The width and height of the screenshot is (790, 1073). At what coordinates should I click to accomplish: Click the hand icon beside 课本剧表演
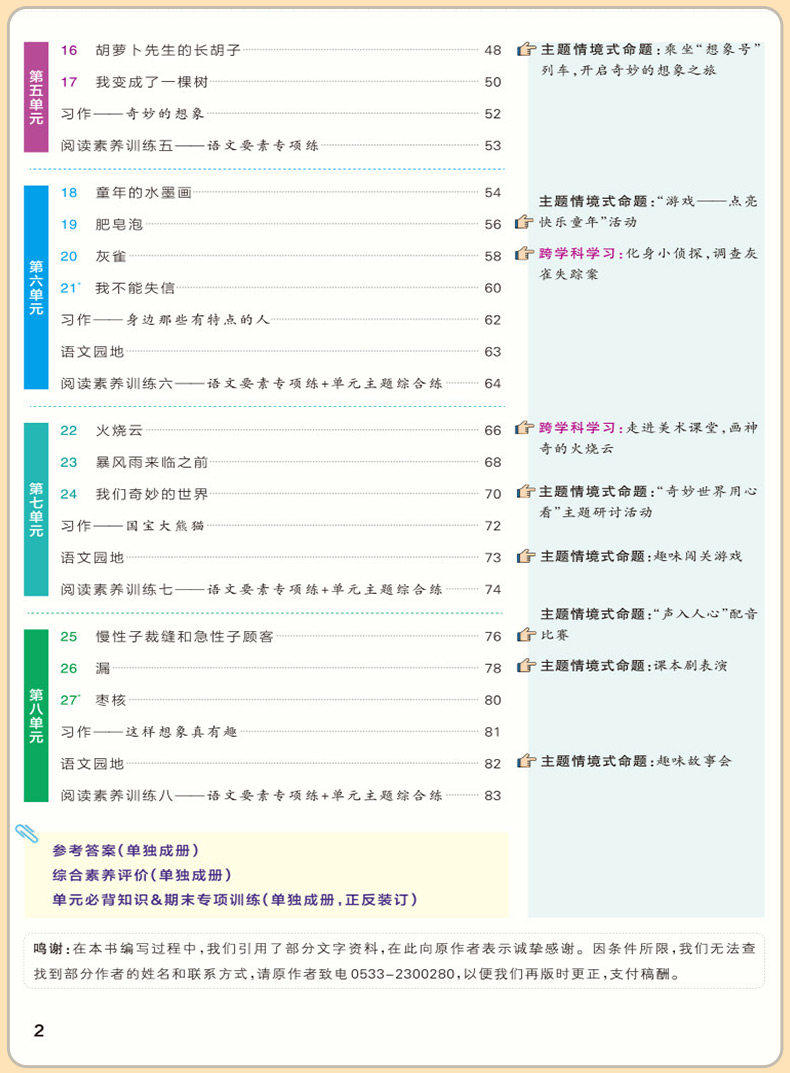[x=525, y=666]
